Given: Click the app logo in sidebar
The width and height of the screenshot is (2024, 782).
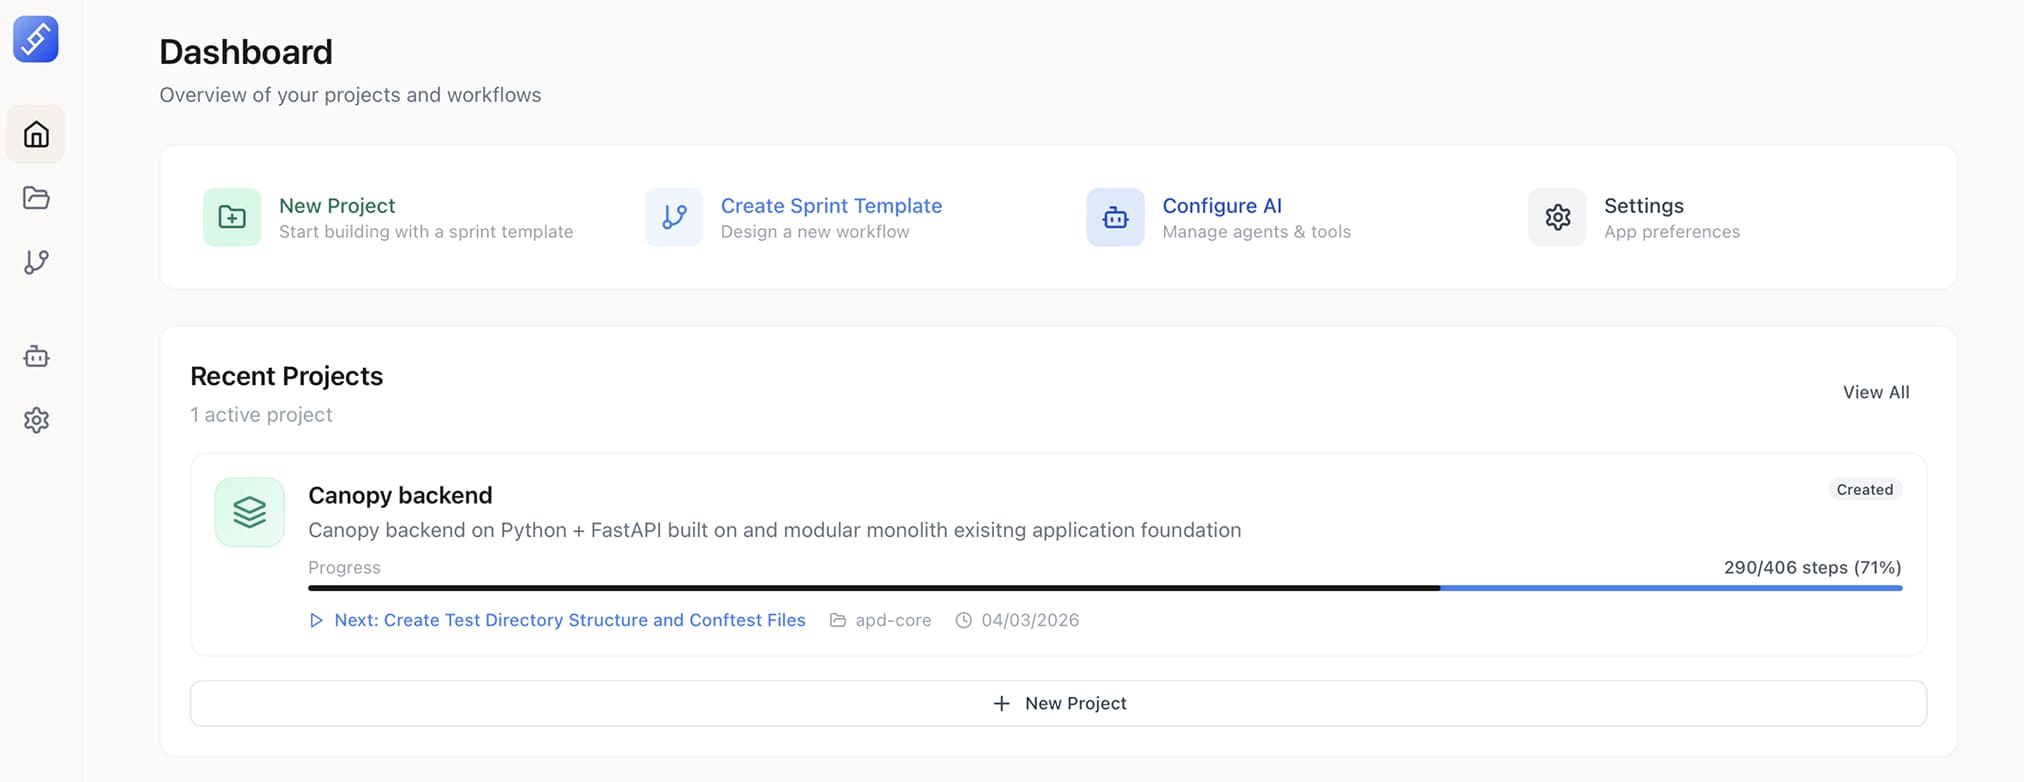Looking at the screenshot, I should [x=36, y=40].
